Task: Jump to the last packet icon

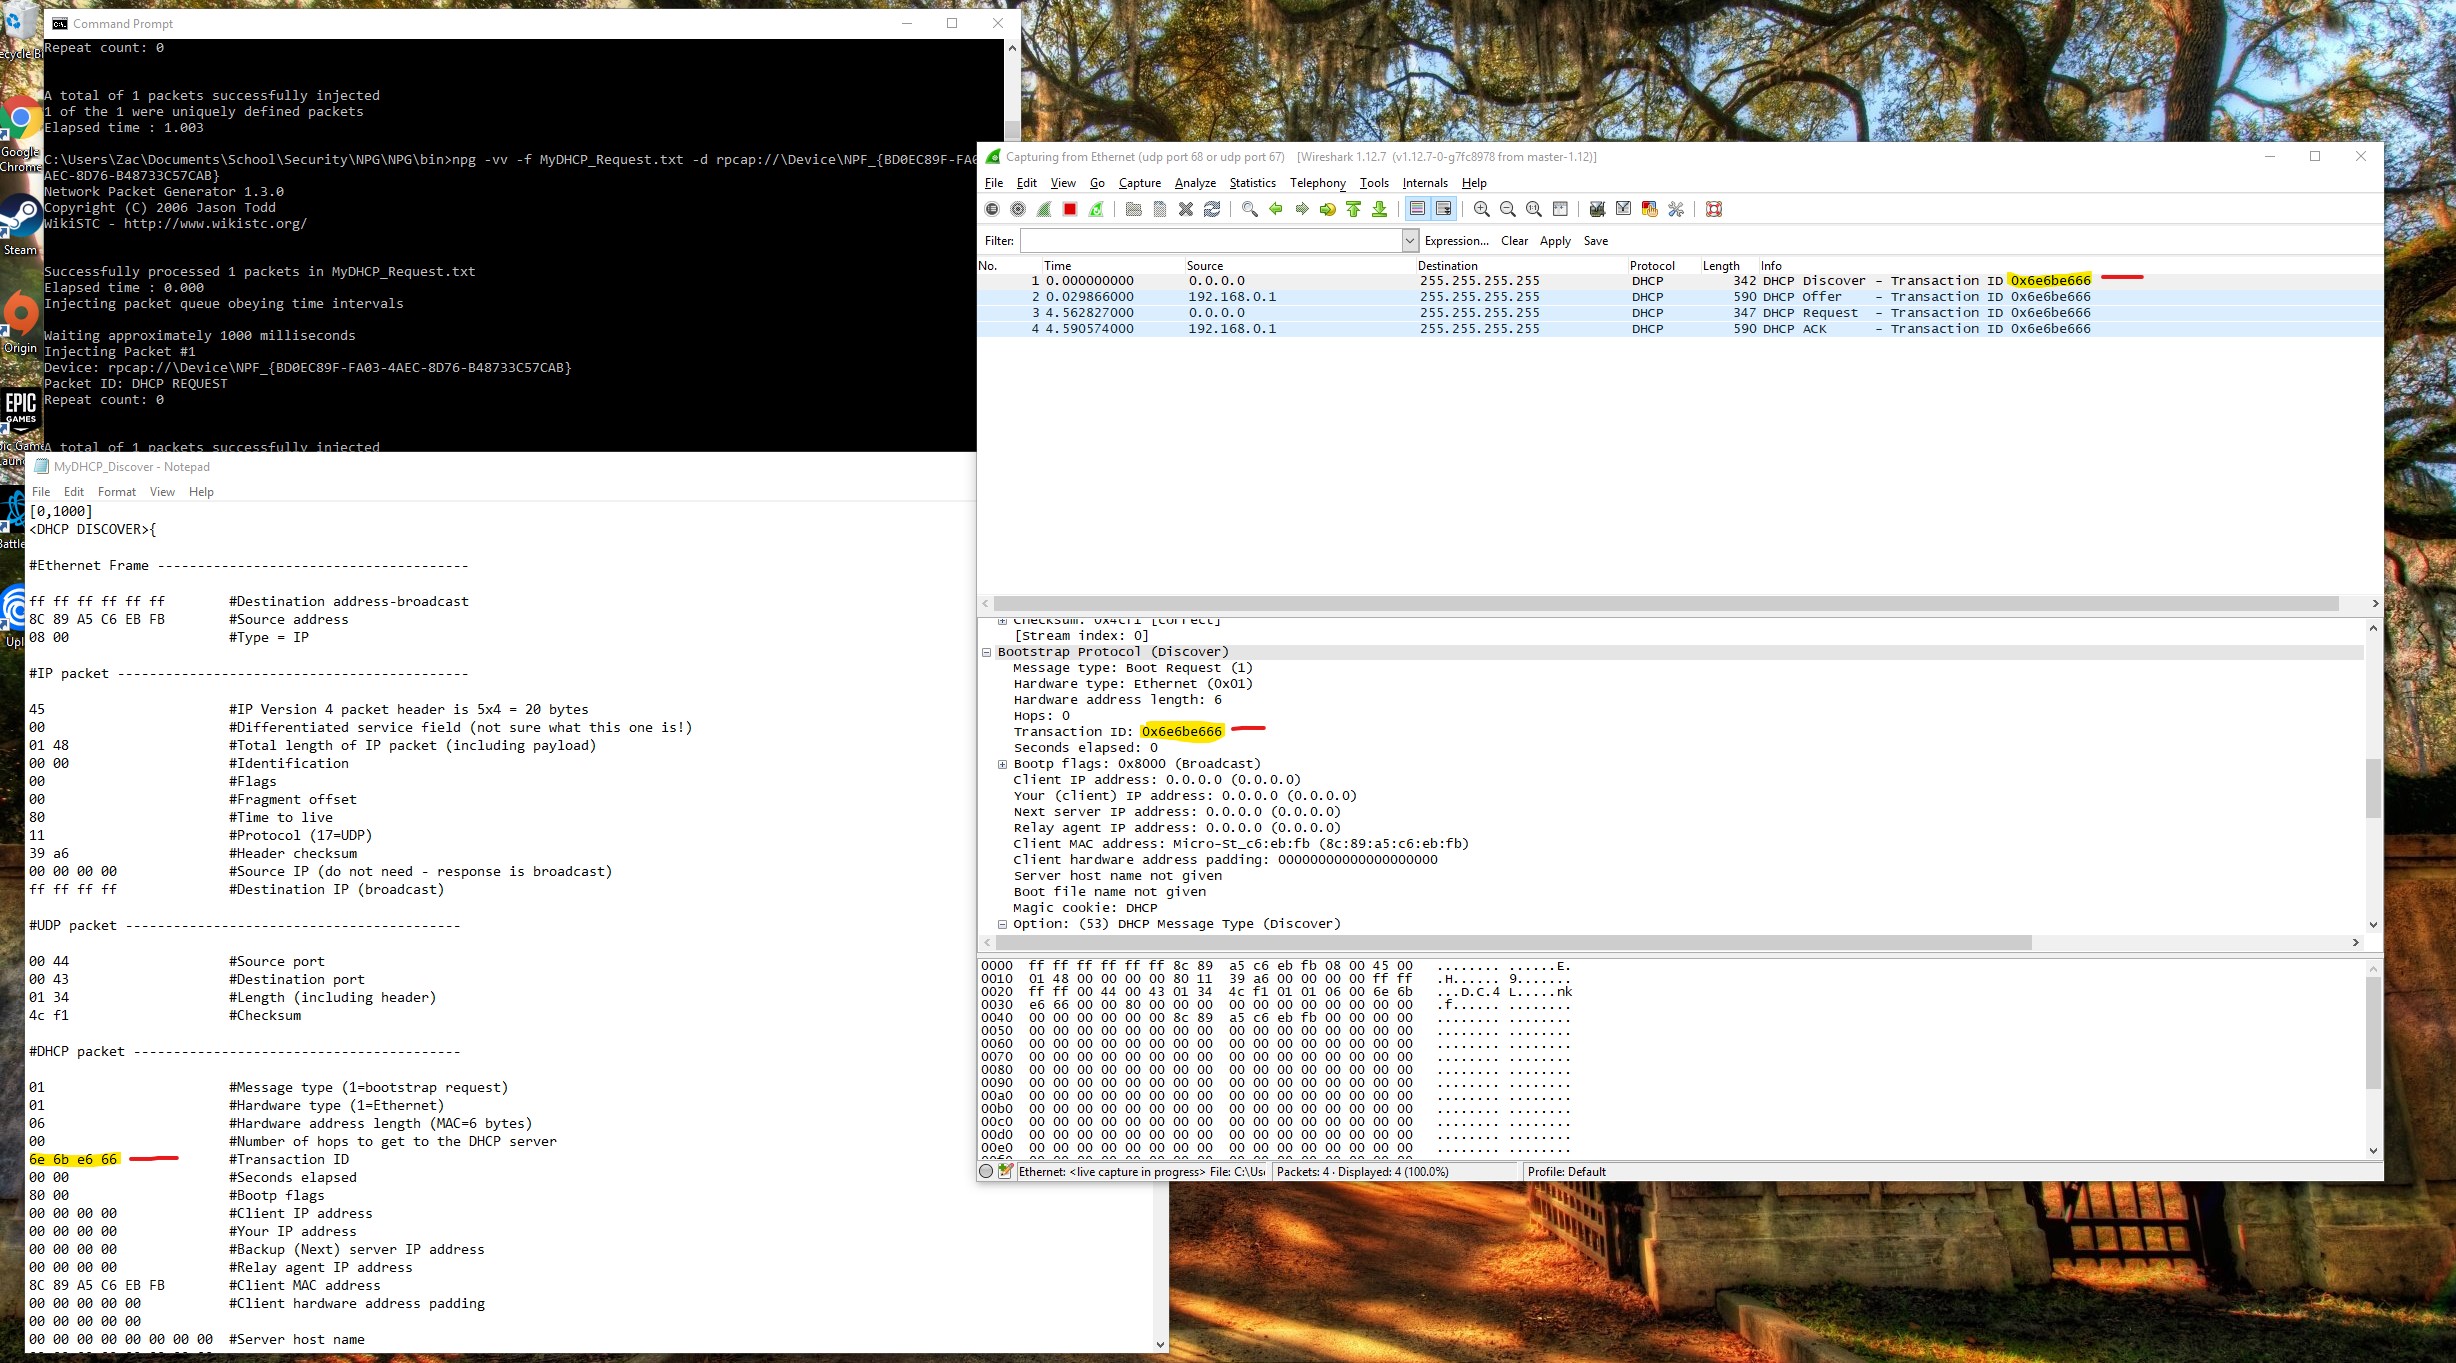Action: pyautogui.click(x=1380, y=209)
